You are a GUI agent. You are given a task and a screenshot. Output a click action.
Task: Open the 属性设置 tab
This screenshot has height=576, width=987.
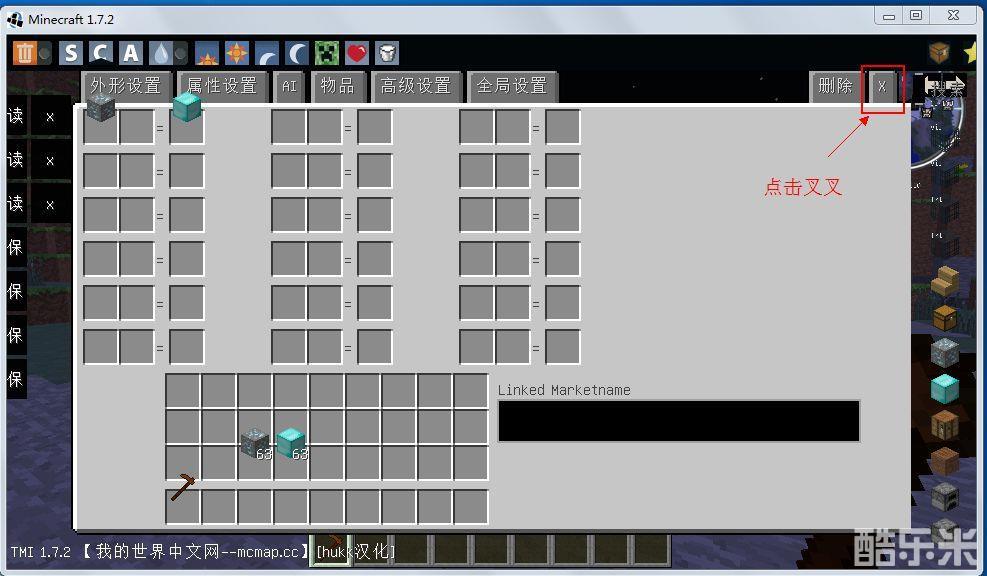(222, 86)
